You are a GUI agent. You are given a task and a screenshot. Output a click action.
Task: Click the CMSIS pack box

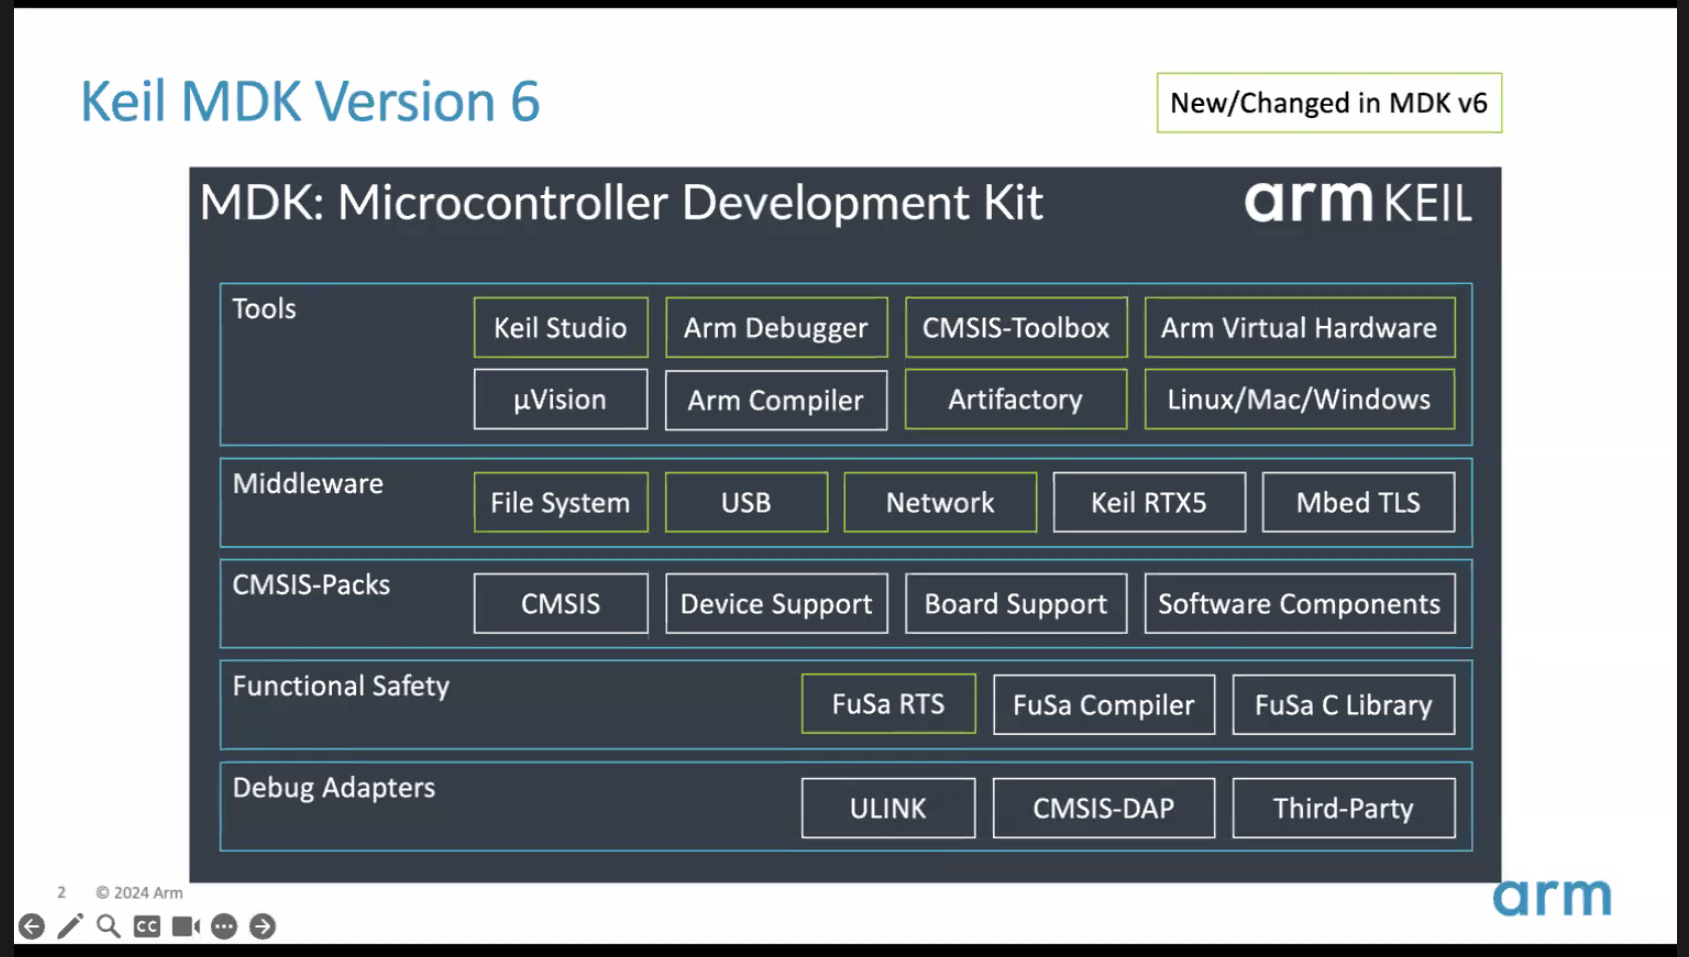pyautogui.click(x=561, y=603)
